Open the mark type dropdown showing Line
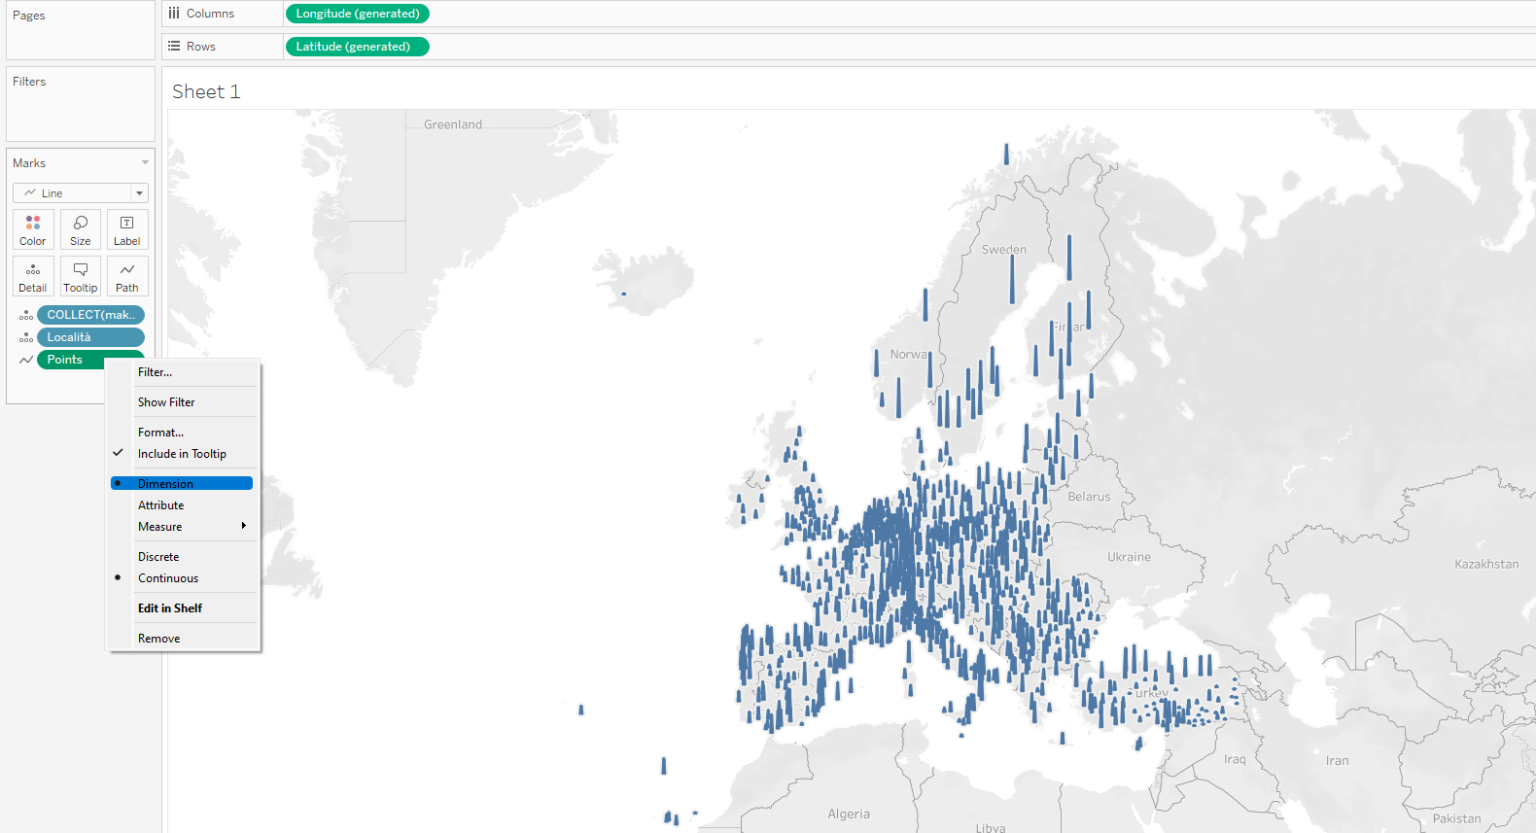Image resolution: width=1536 pixels, height=833 pixels. 137,192
